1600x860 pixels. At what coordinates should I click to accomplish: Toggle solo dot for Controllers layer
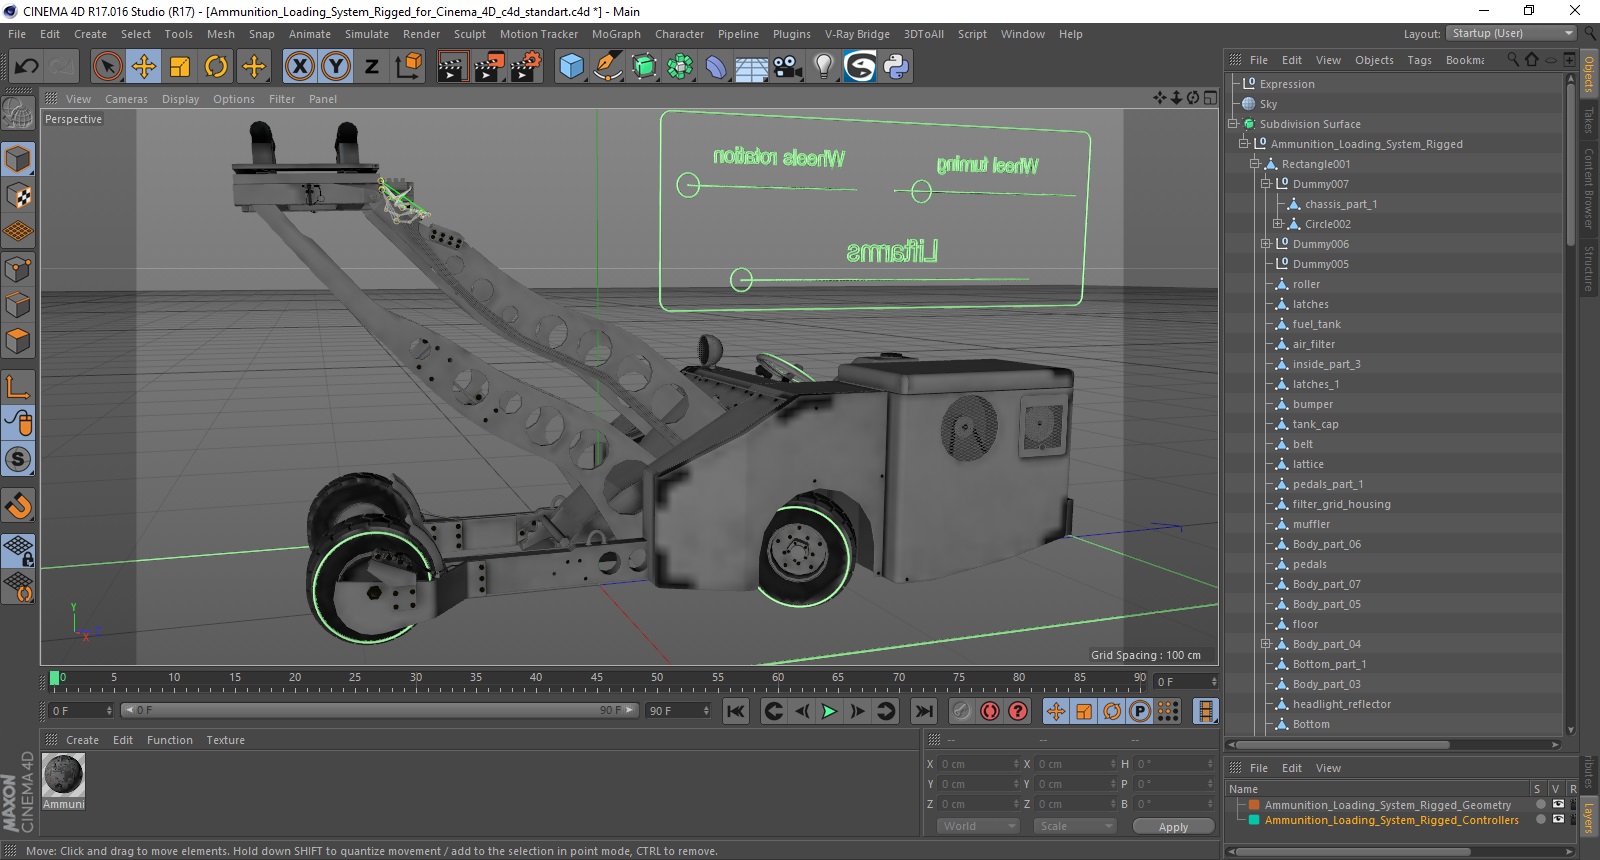click(1541, 819)
